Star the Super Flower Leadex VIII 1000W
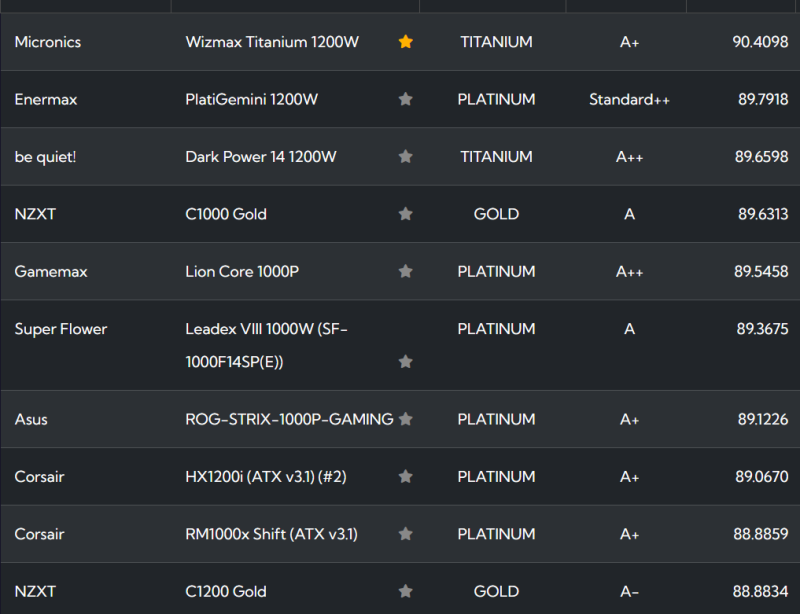 coord(405,362)
